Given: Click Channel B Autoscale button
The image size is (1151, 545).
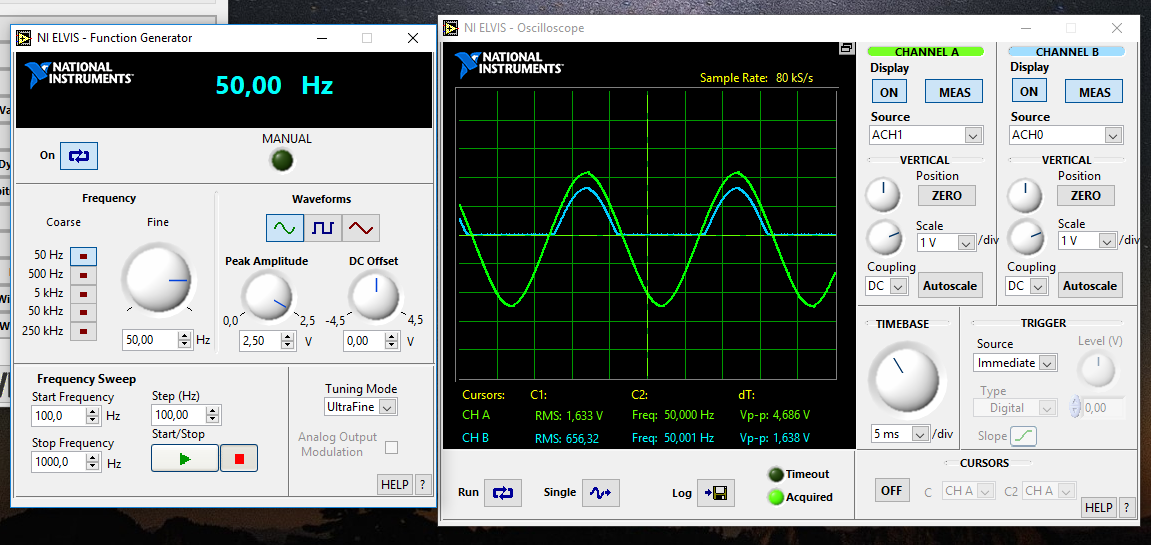Looking at the screenshot, I should click(1090, 285).
